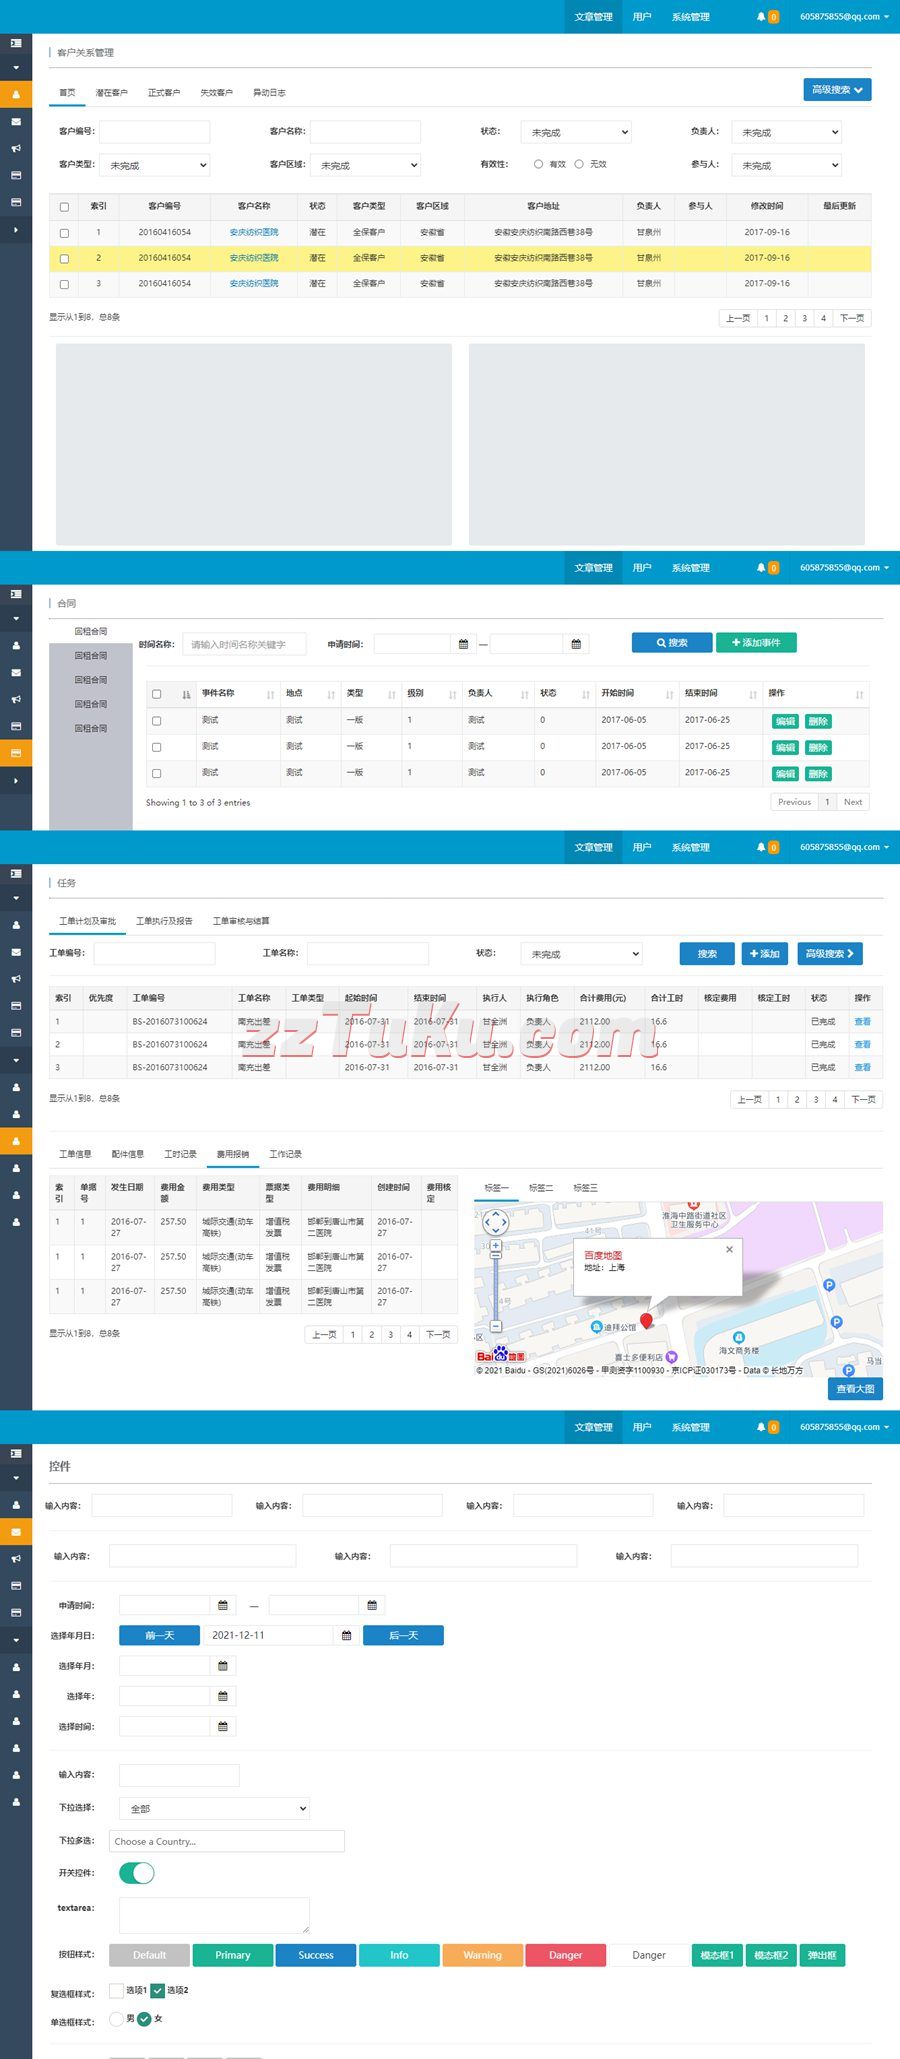900x2059 pixels.
Task: Click the 查看大图 button below the map
Action: pos(855,1388)
